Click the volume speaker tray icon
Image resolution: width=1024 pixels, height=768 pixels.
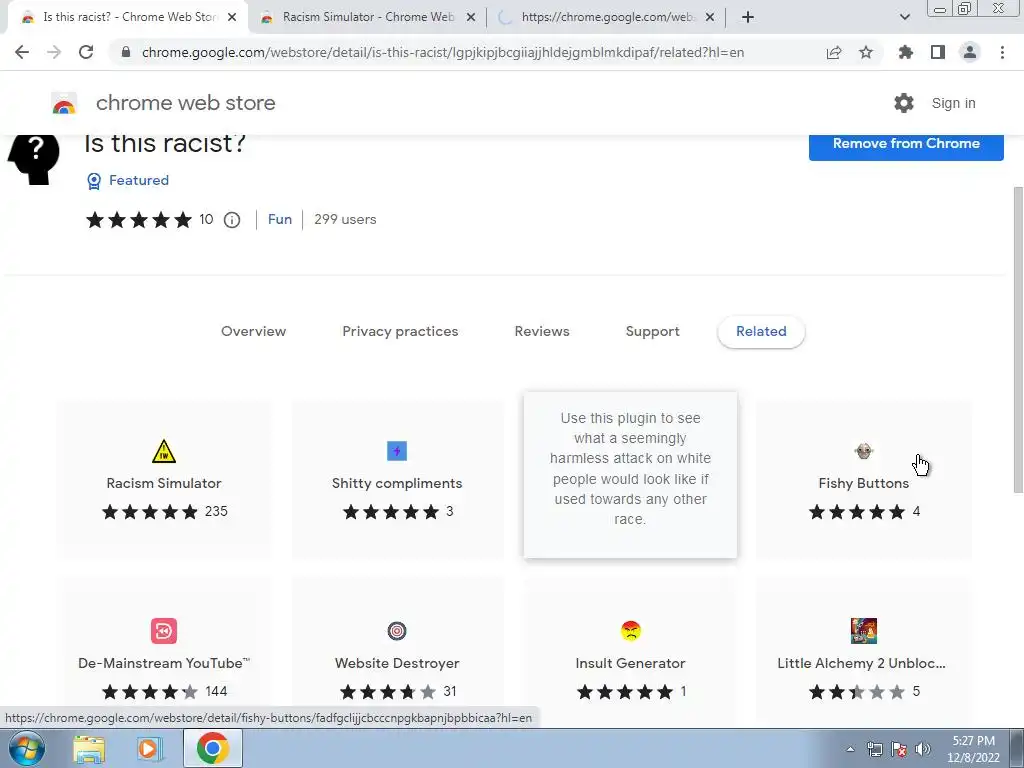tap(923, 749)
